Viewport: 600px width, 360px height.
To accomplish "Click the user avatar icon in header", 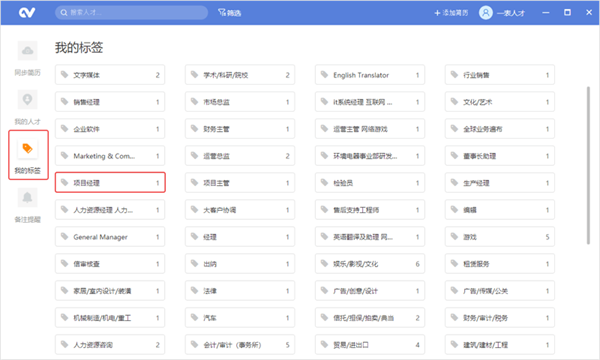I will (x=486, y=13).
